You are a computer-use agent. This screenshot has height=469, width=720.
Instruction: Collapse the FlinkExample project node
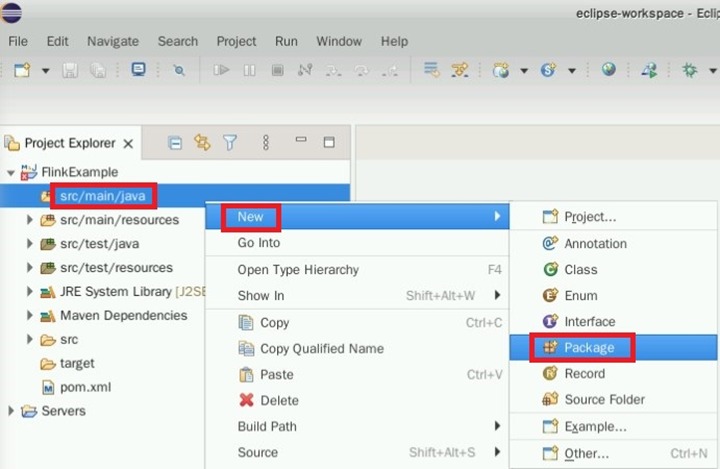coord(11,172)
